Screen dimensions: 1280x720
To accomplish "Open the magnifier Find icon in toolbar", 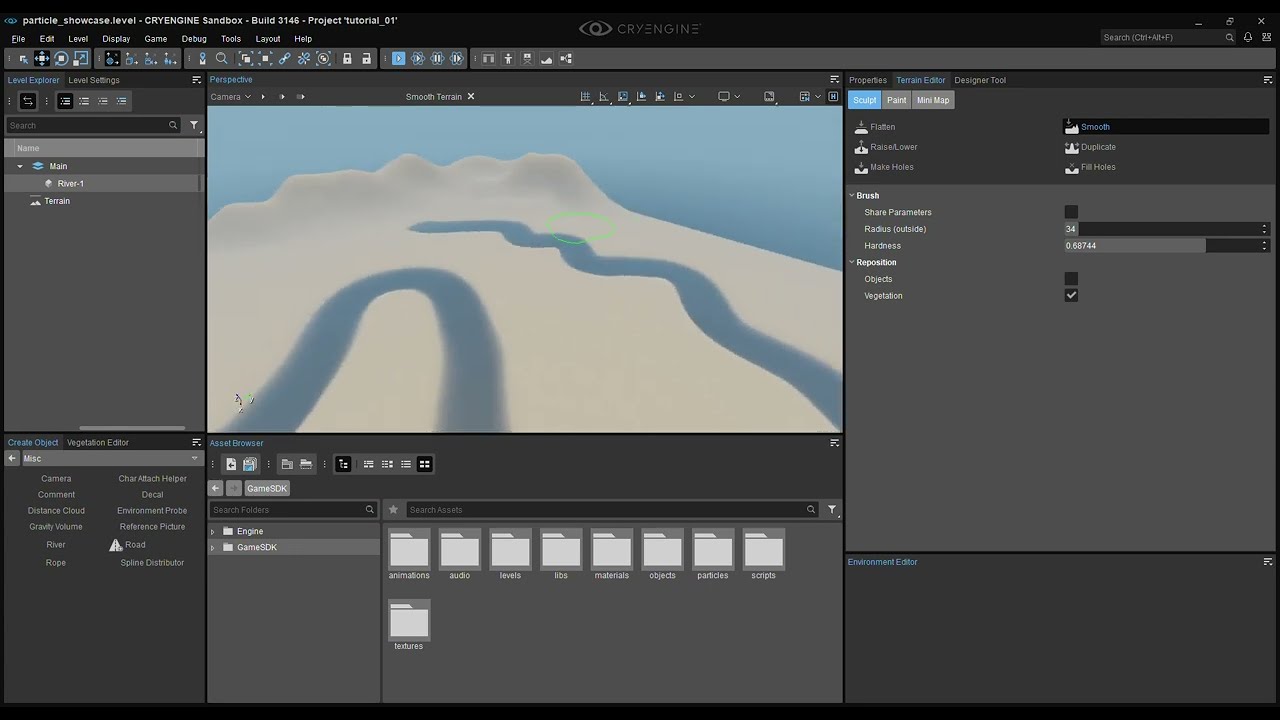I will tap(222, 59).
